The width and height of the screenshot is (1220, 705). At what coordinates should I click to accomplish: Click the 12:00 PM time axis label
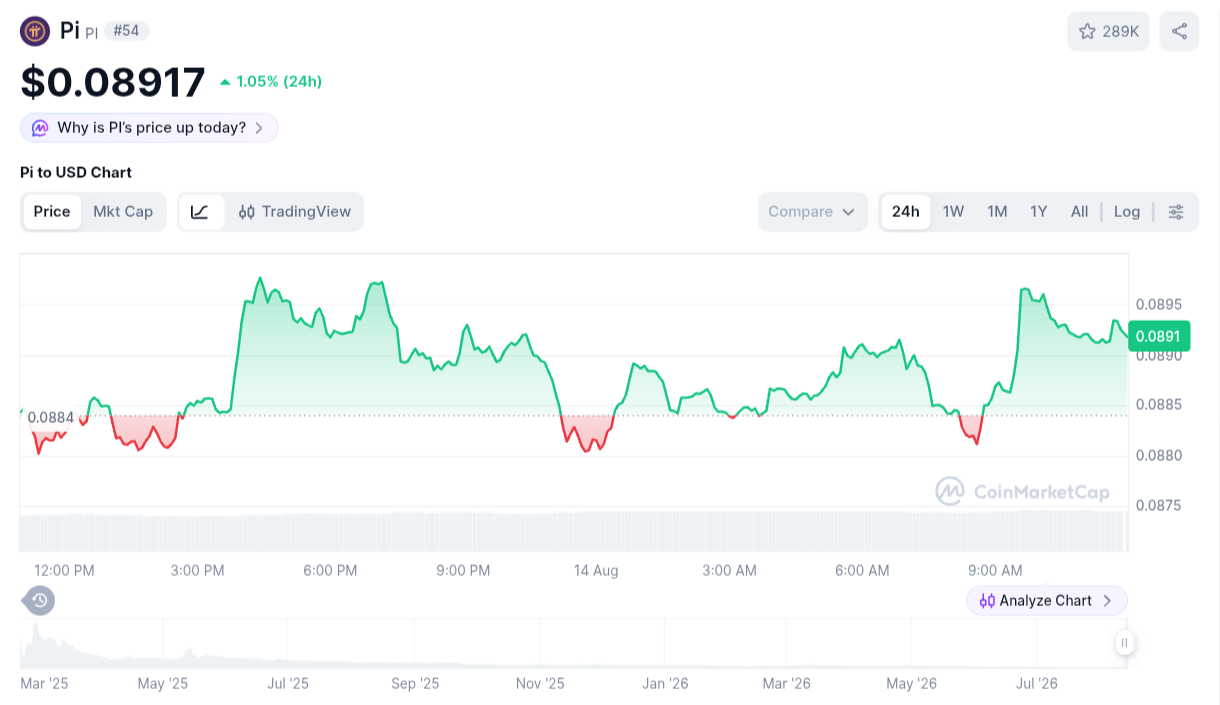tap(64, 571)
